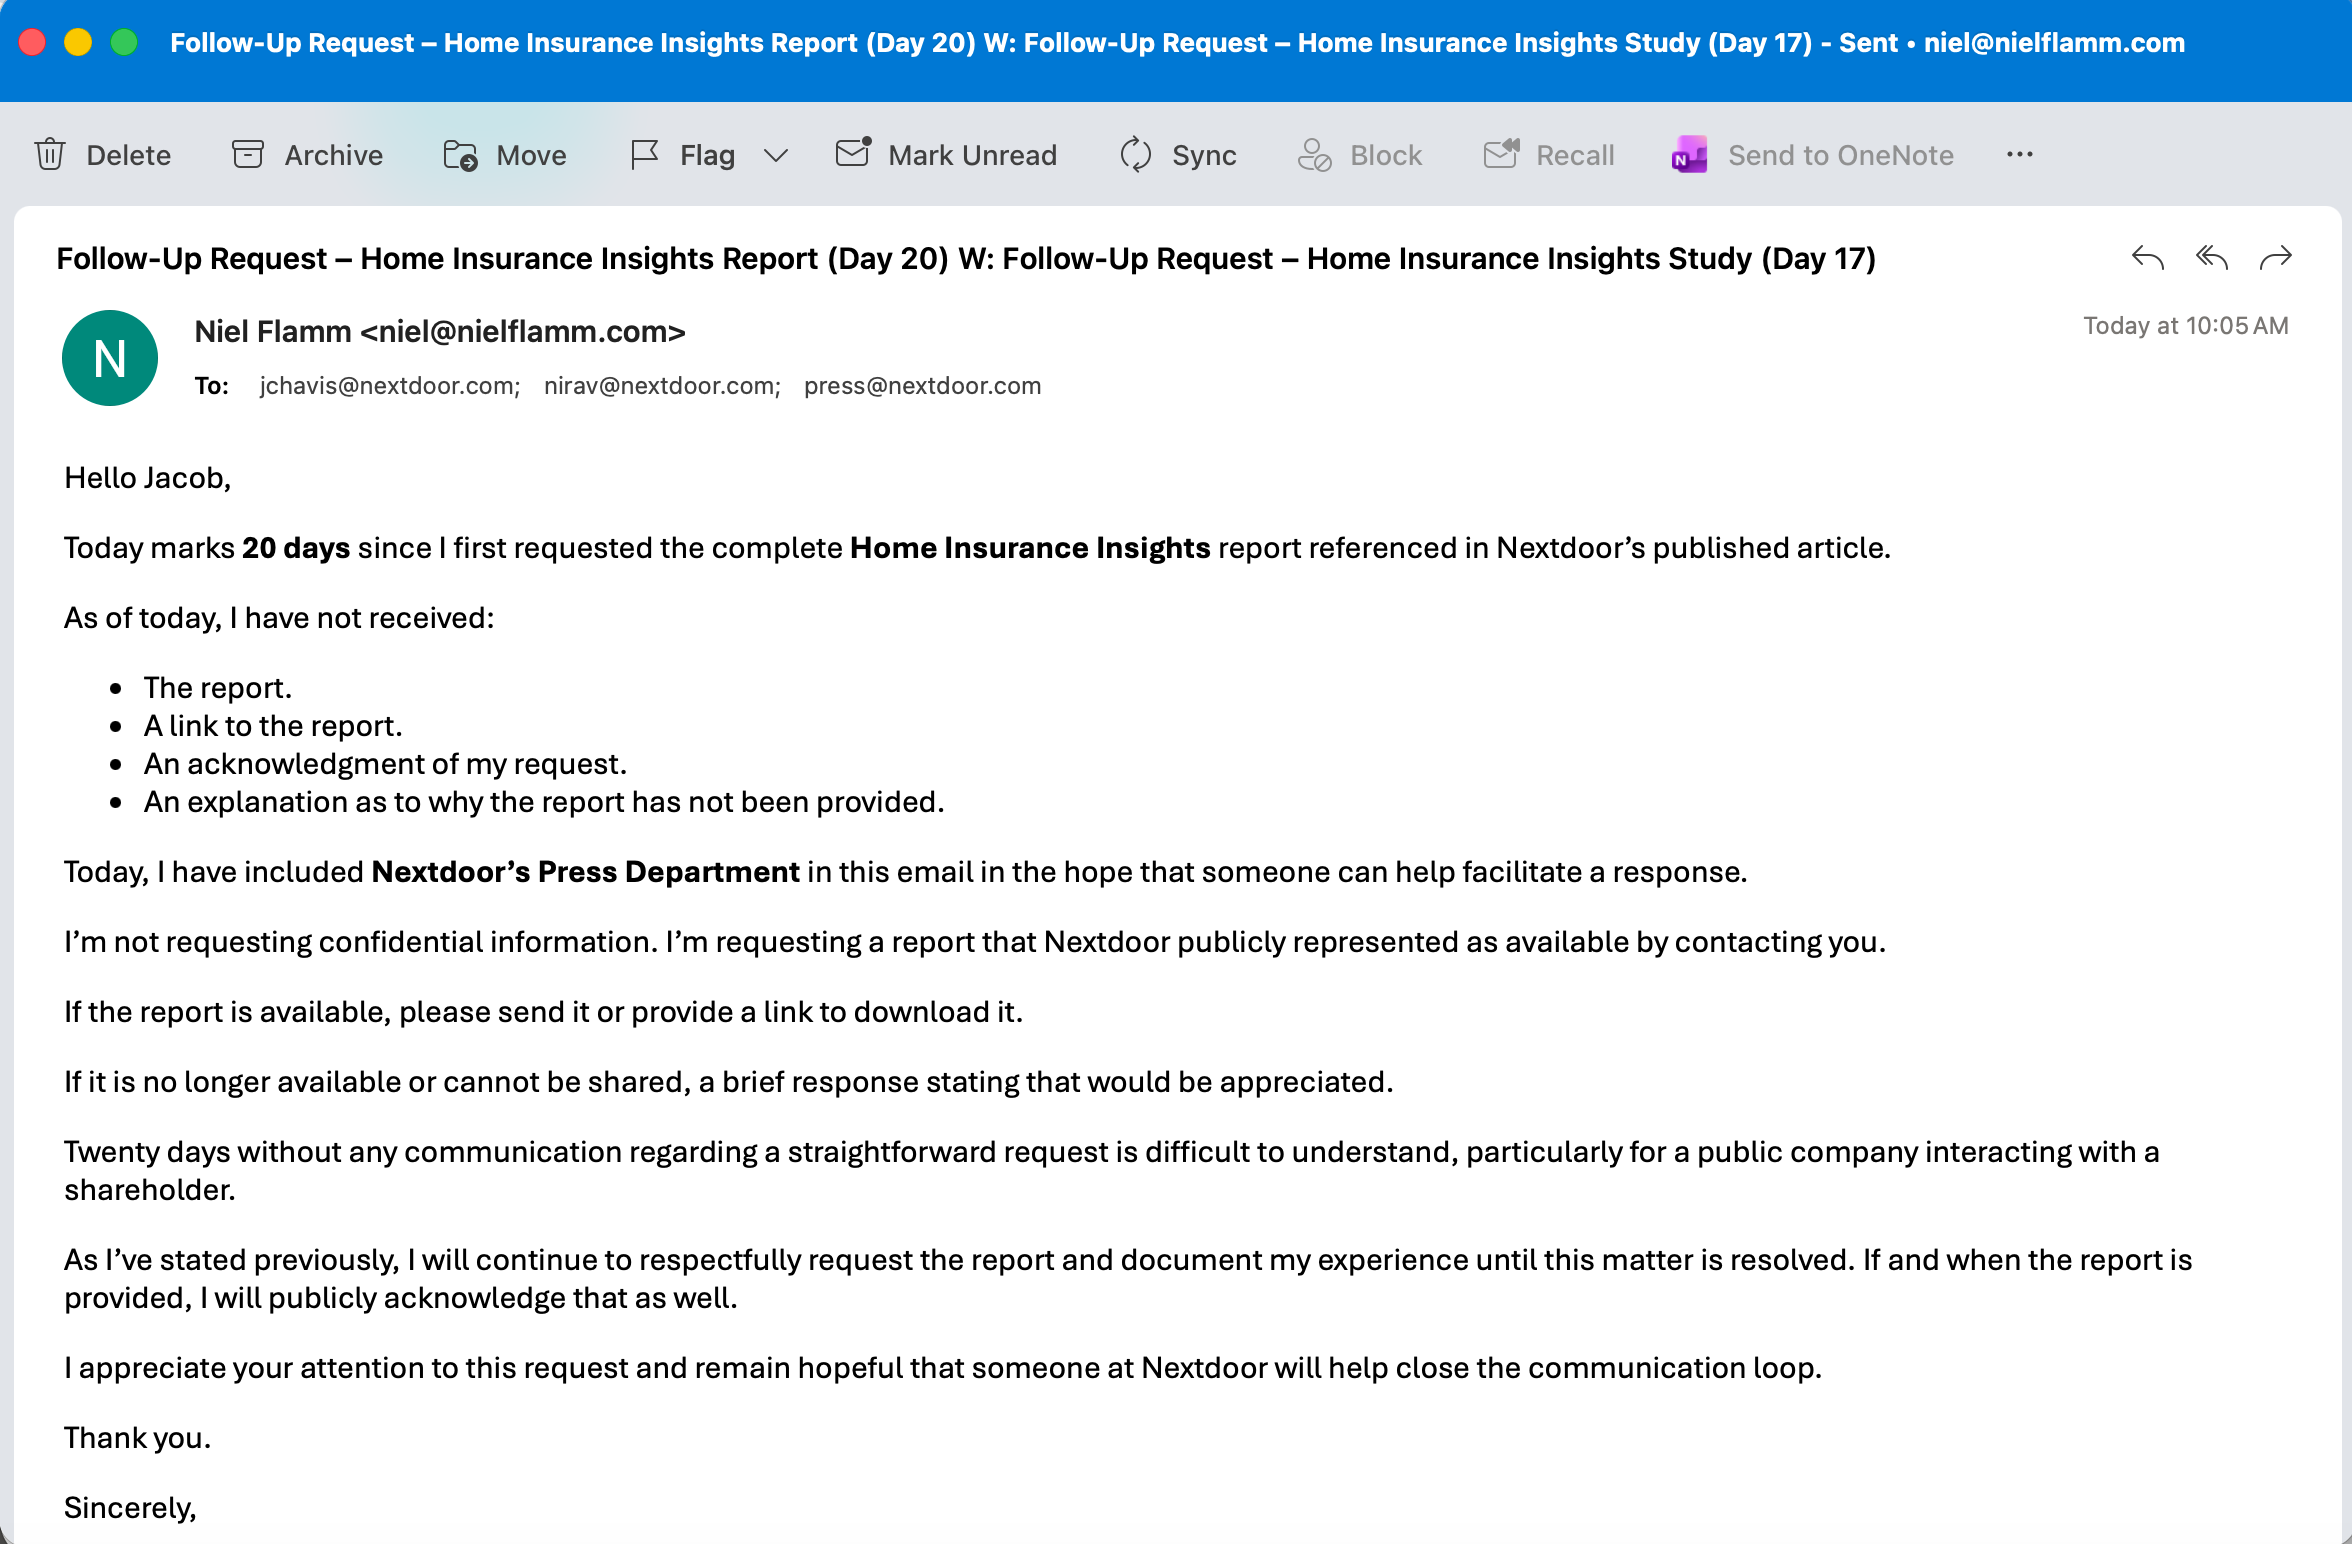Image resolution: width=2352 pixels, height=1544 pixels.
Task: Click bullet 'An acknowledgment of my request.'
Action: point(385,764)
